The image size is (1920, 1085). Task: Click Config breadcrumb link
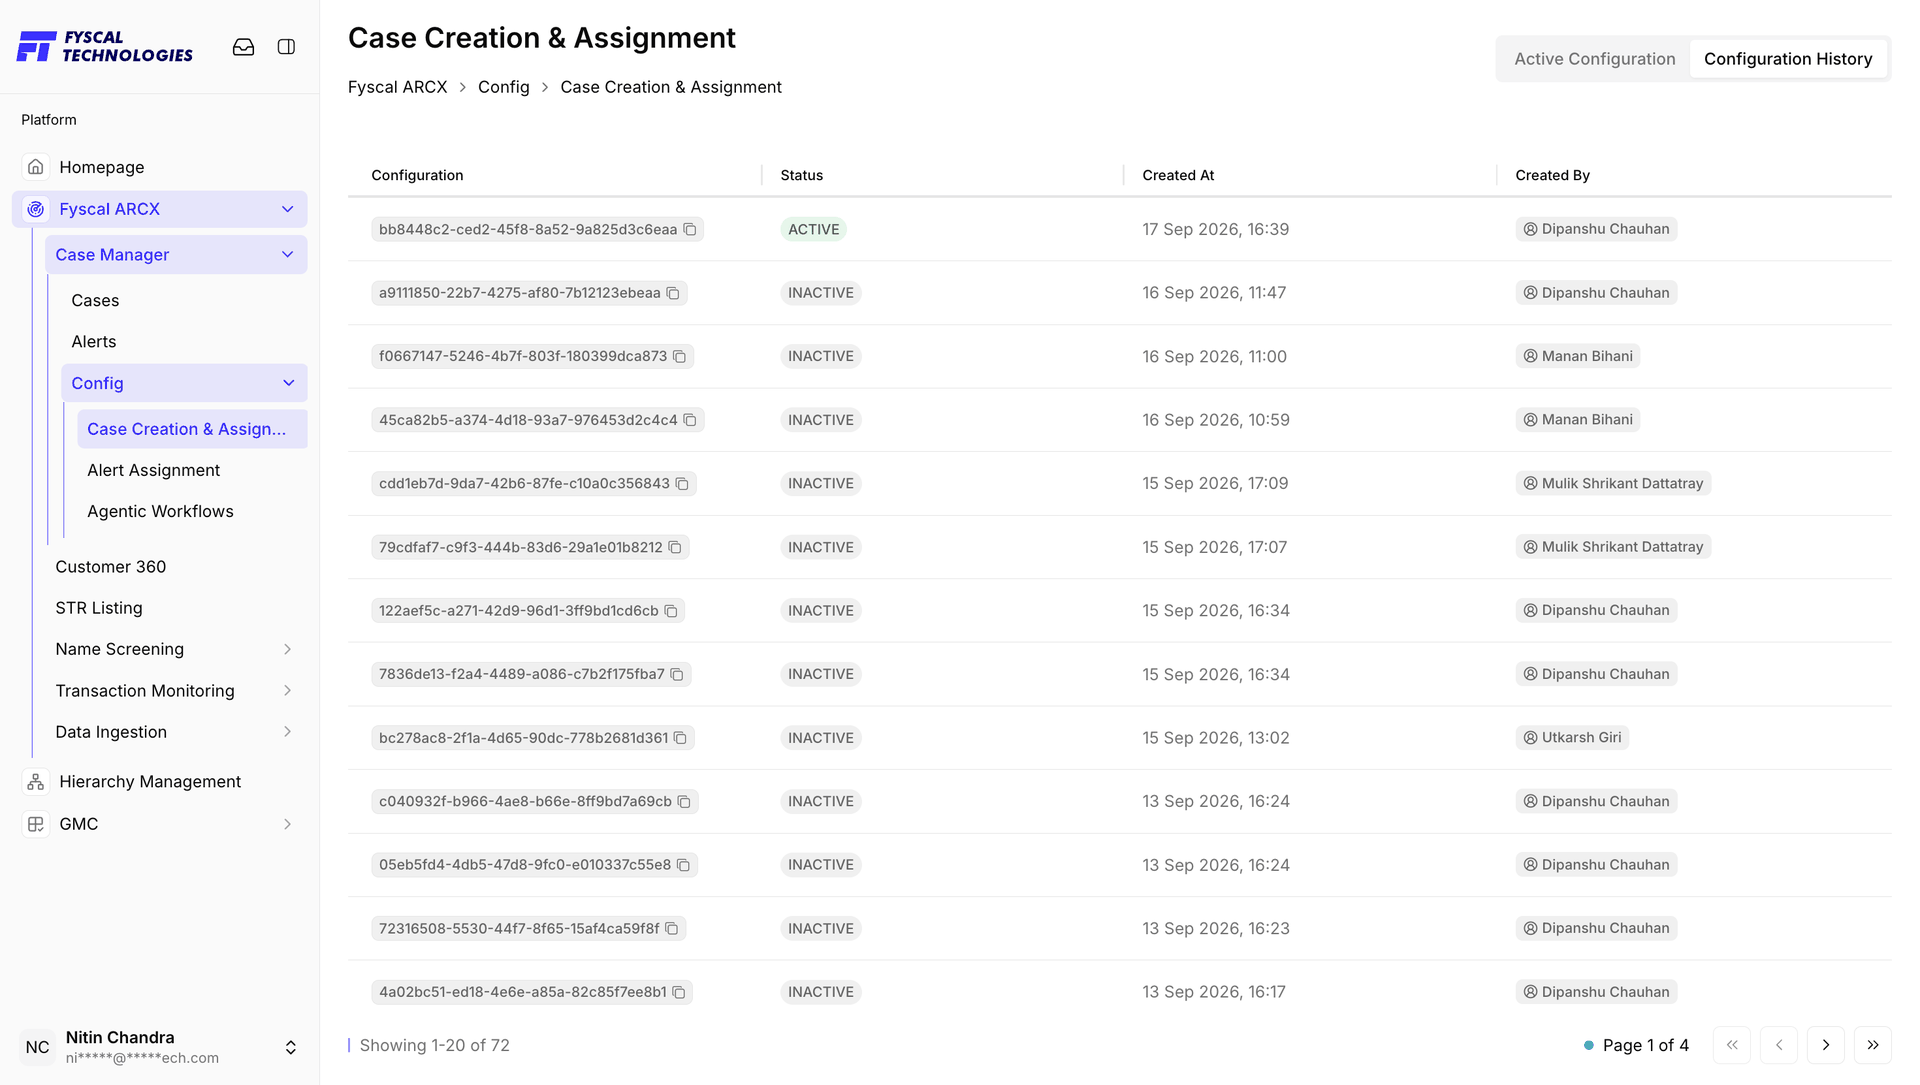[x=504, y=87]
